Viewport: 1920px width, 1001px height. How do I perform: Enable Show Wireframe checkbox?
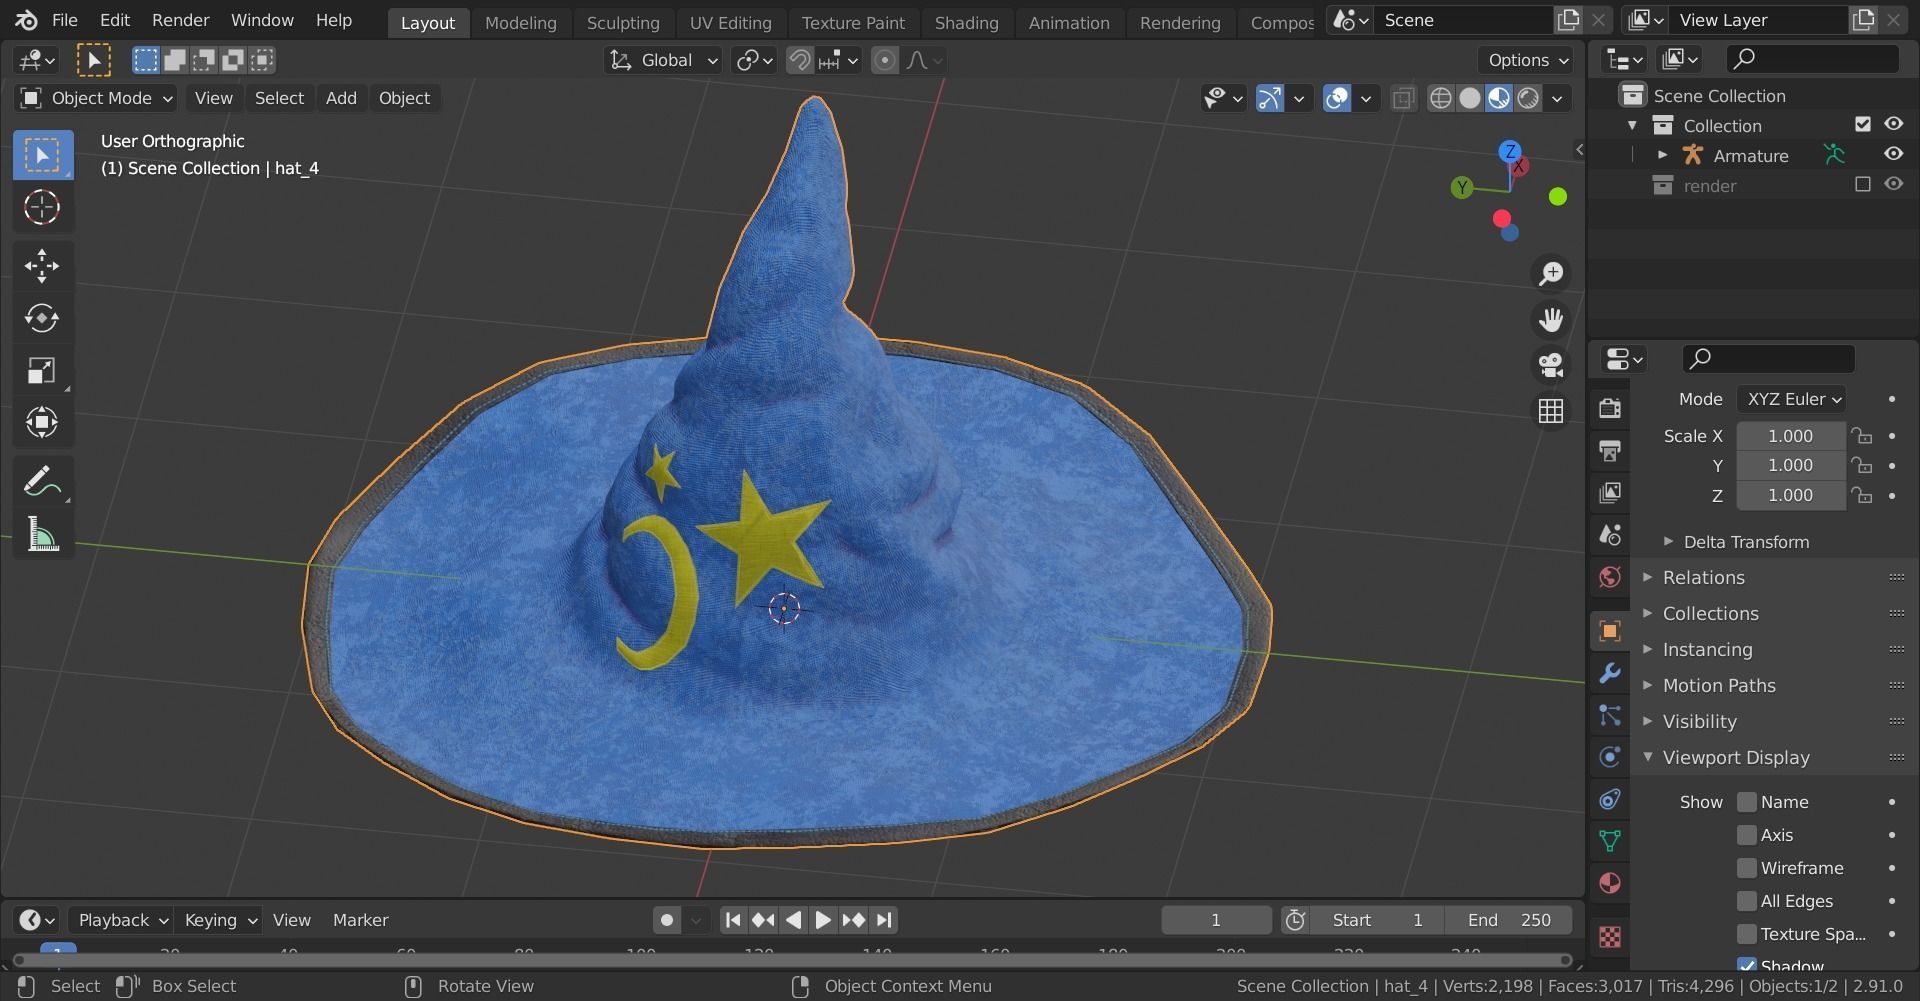pyautogui.click(x=1747, y=868)
